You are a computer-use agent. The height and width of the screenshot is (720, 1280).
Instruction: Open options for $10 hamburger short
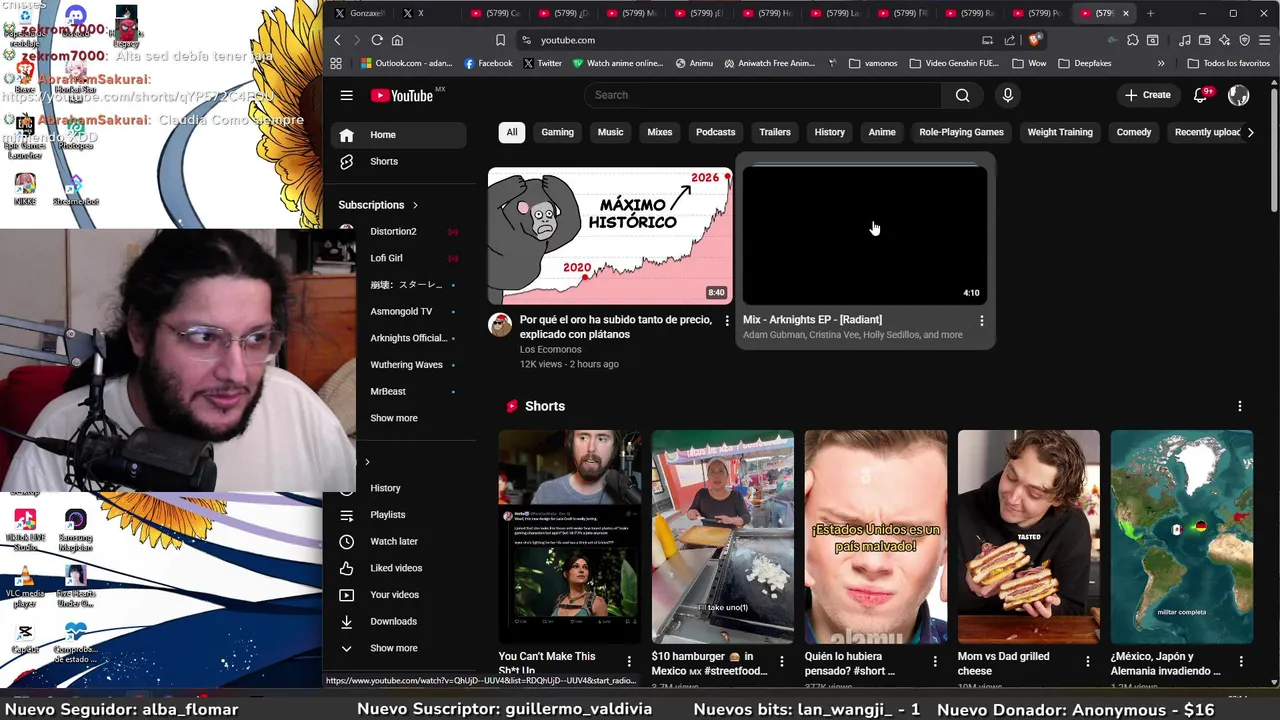[782, 661]
